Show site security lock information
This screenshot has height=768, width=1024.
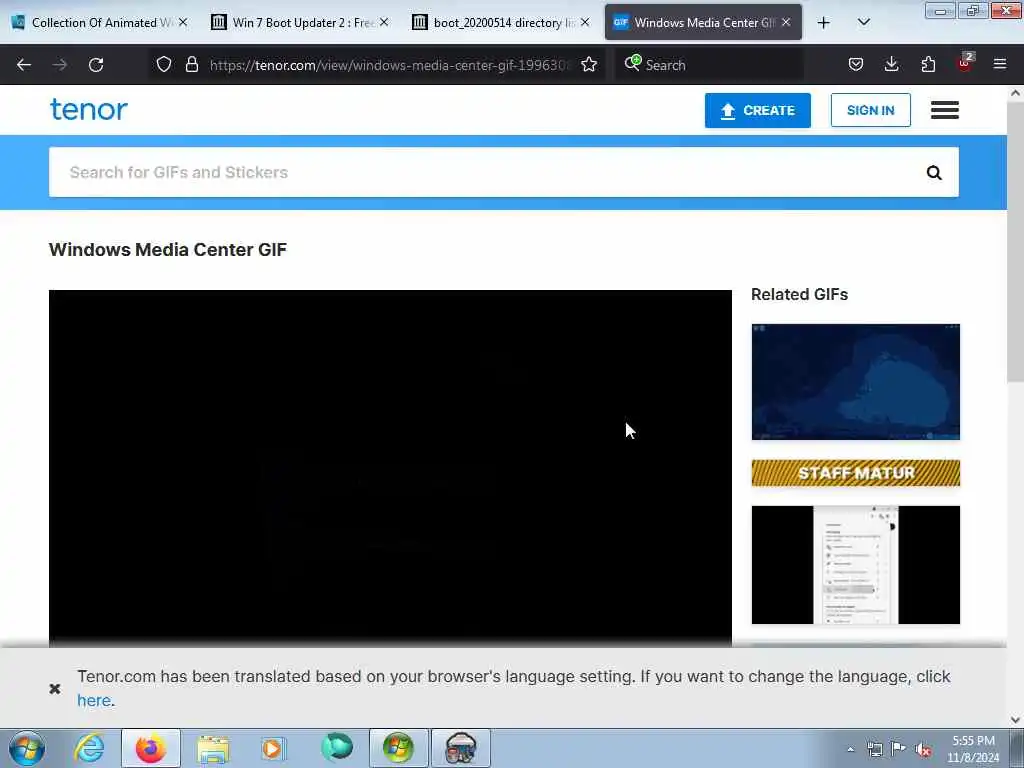[x=191, y=64]
